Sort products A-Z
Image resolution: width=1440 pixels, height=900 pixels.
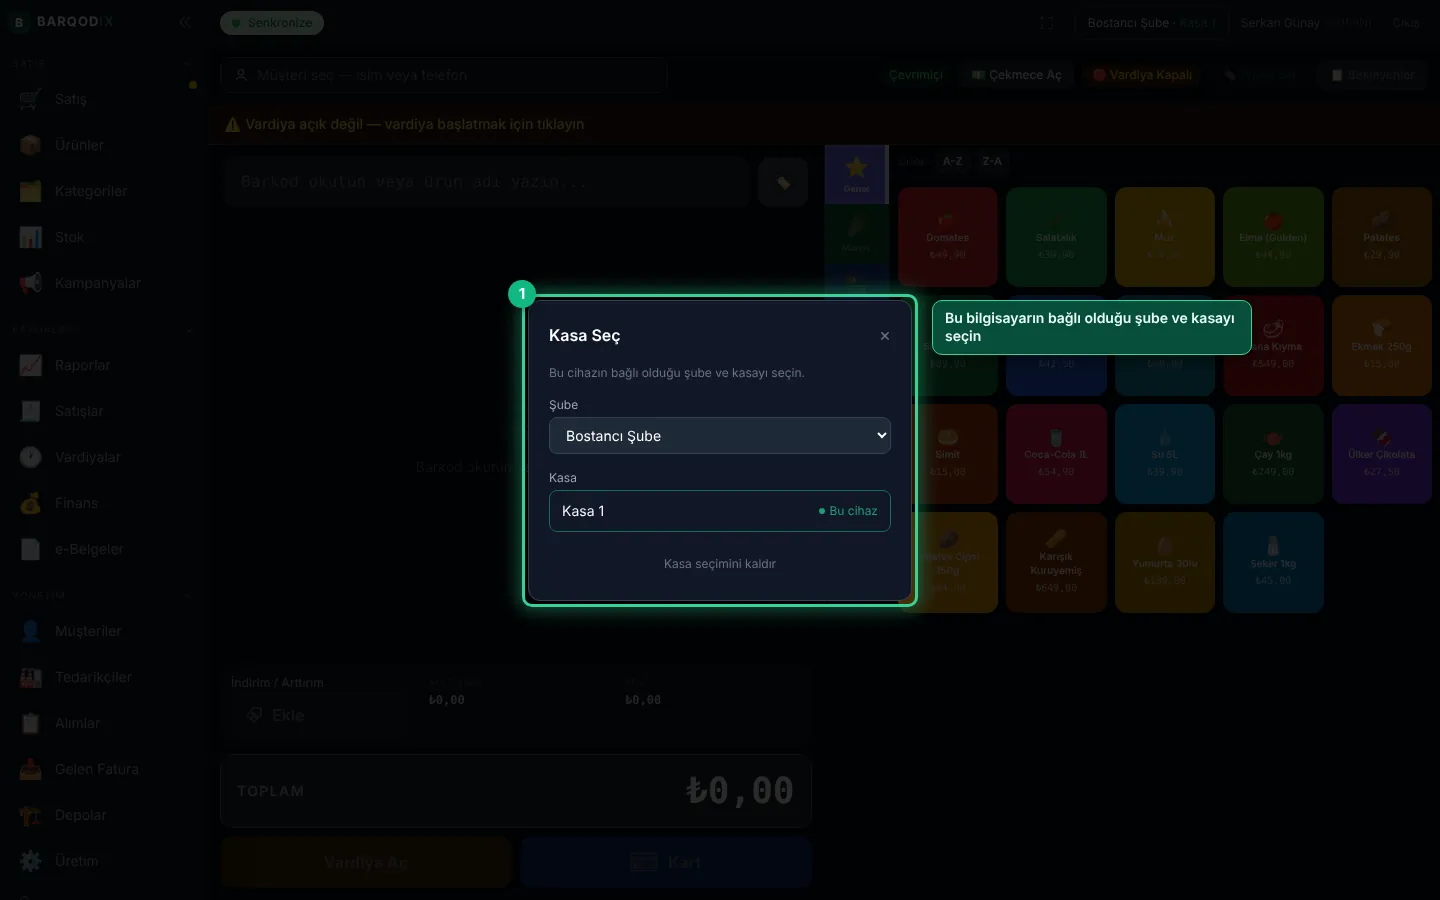click(953, 161)
